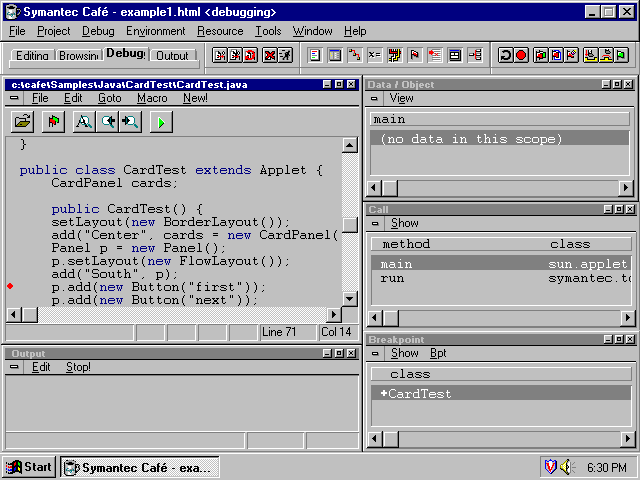
Task: Open the Macro menu in source editor
Action: coord(152,98)
